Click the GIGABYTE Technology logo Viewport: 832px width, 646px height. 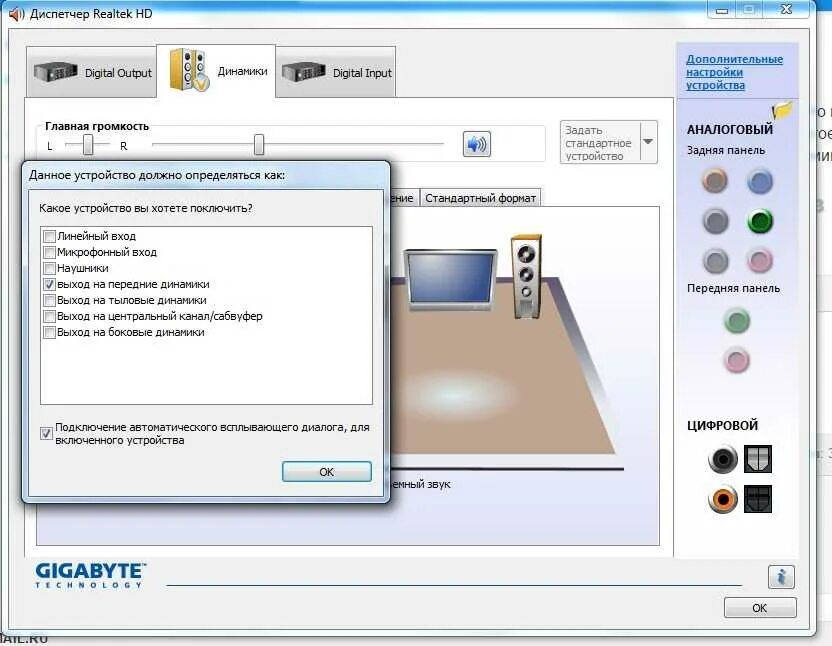[x=90, y=575]
